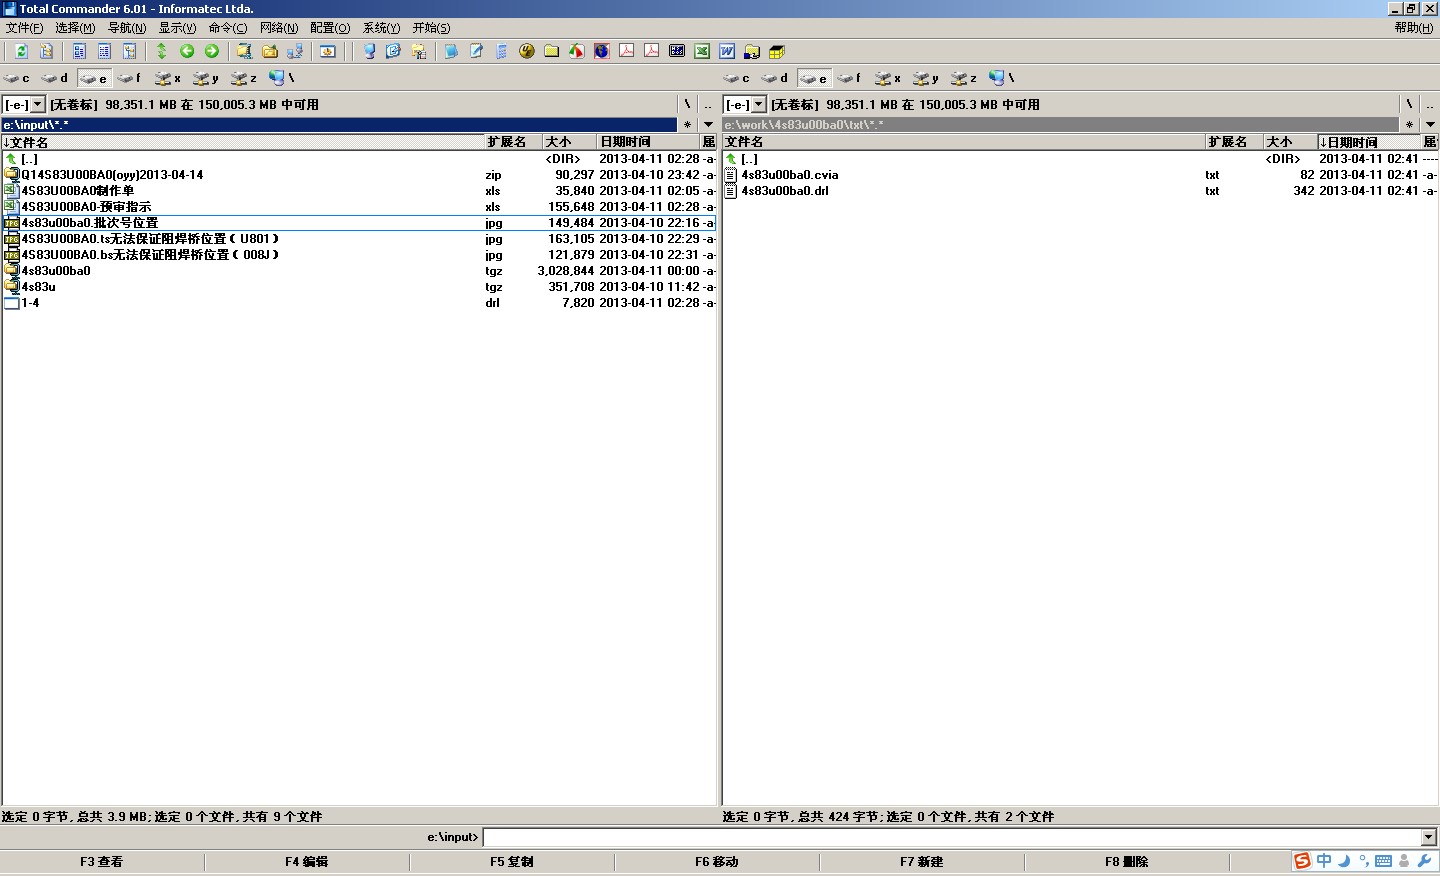Click the command line input field
1440x876 pixels.
pos(951,837)
